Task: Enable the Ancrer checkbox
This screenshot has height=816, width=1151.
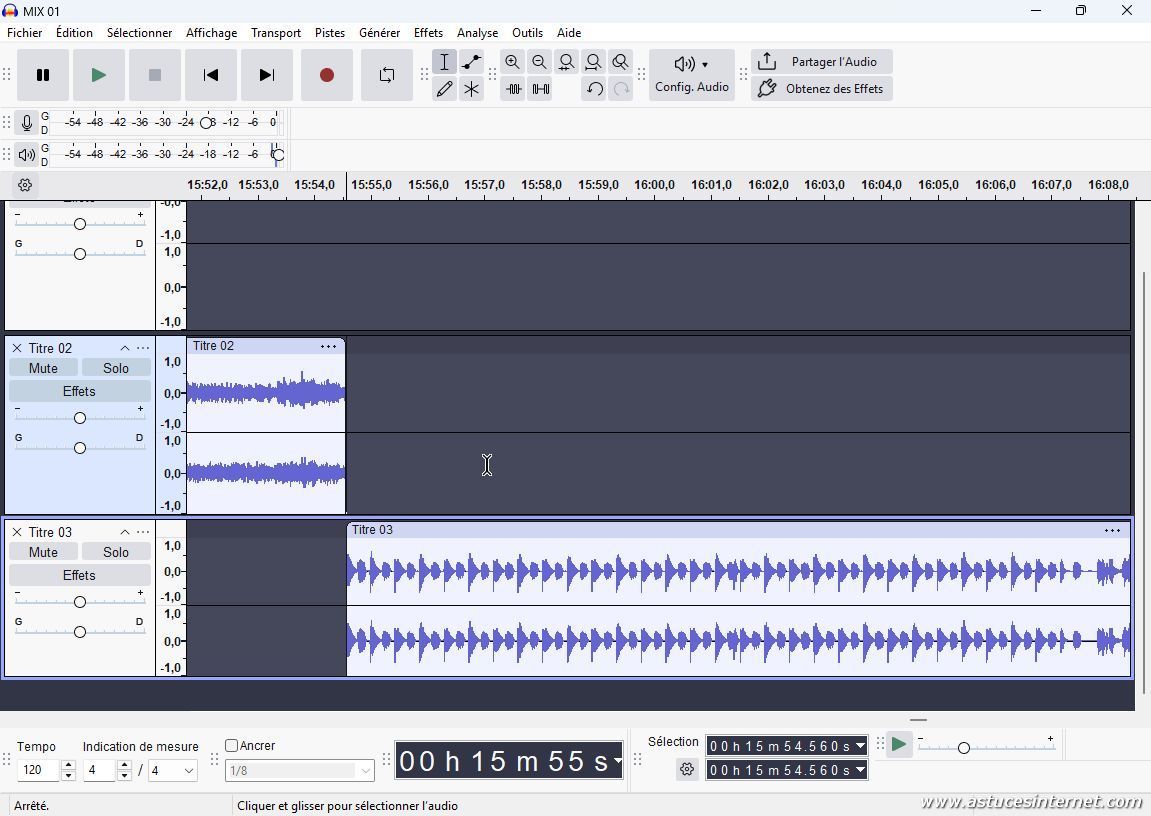Action: (232, 746)
